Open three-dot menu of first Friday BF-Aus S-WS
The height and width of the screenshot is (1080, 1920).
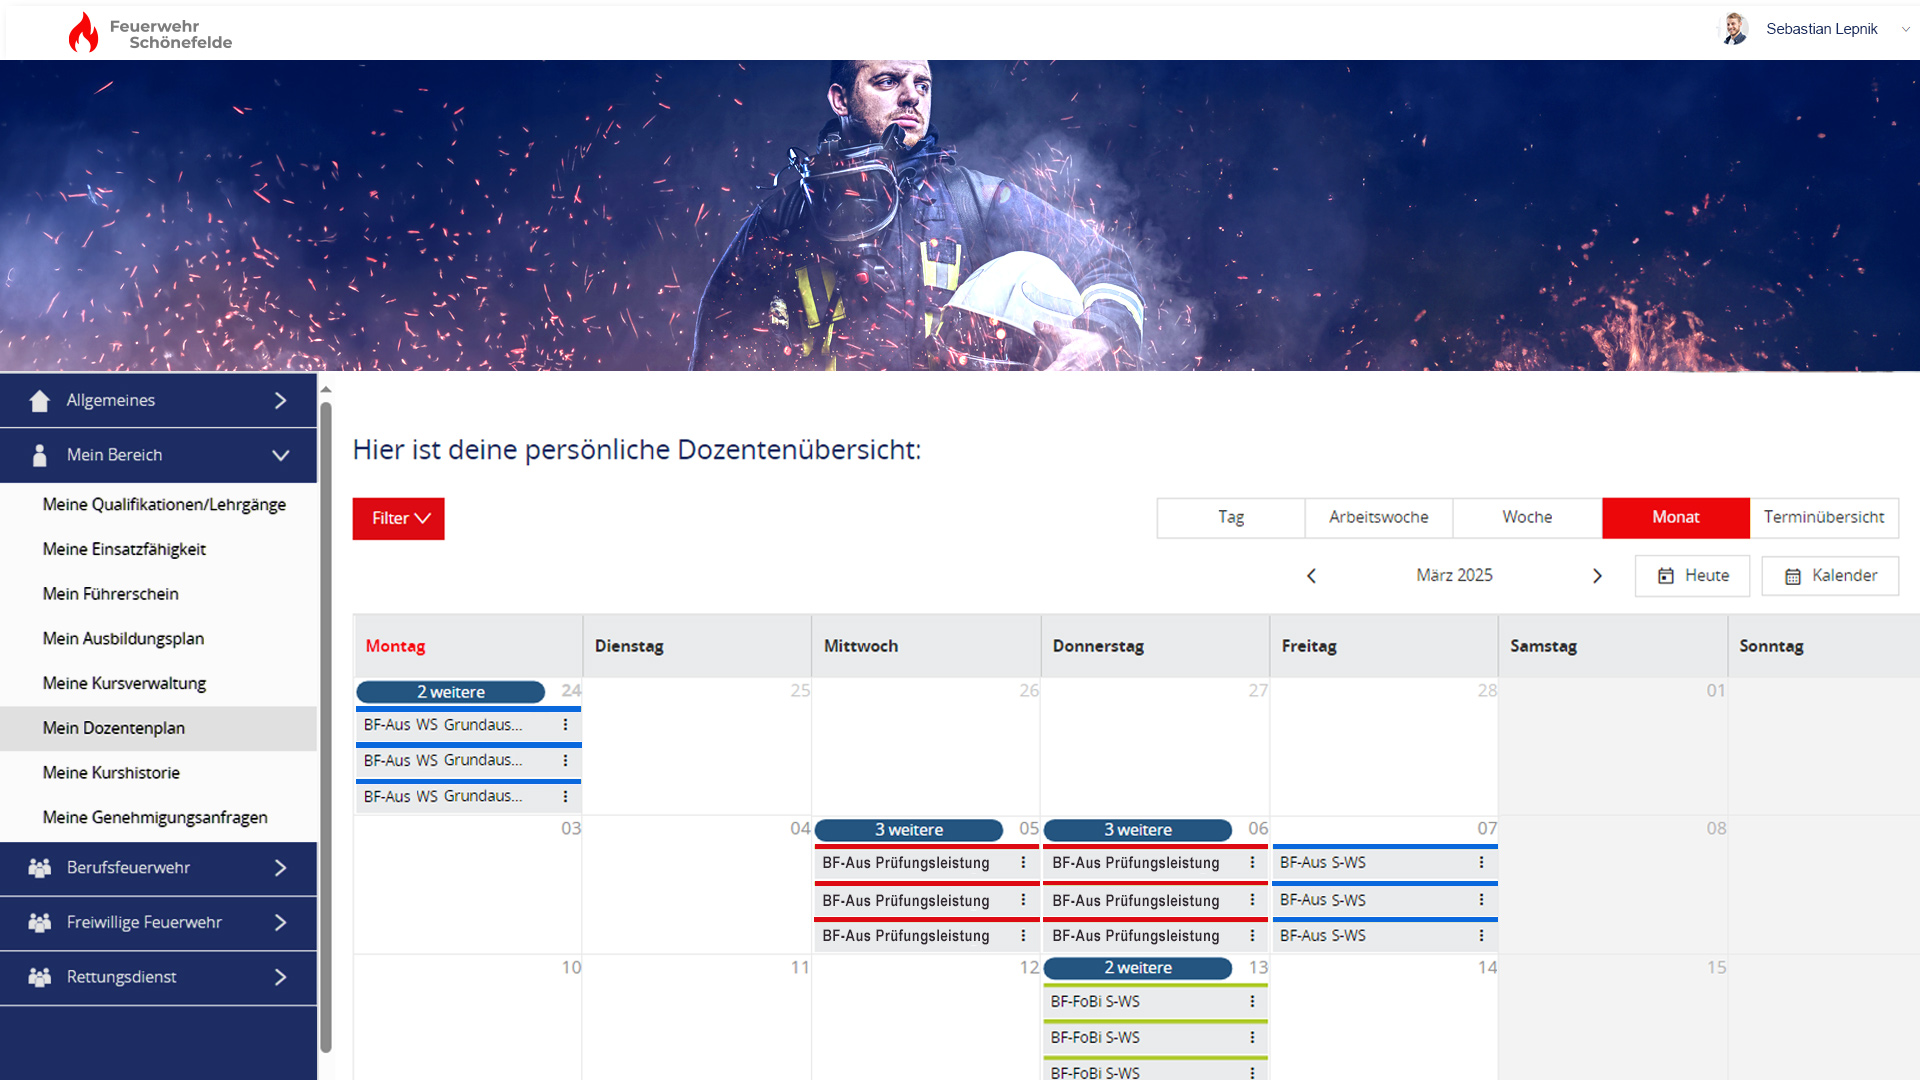tap(1481, 862)
